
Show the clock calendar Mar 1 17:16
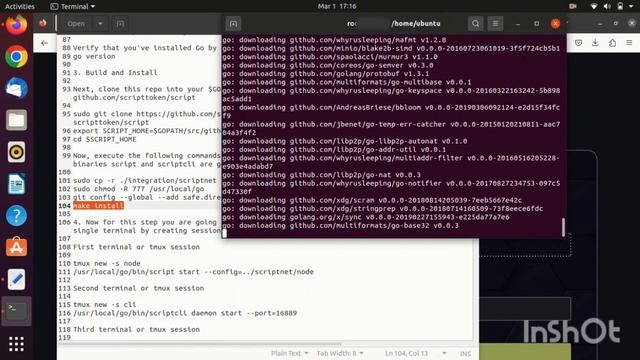tap(337, 6)
